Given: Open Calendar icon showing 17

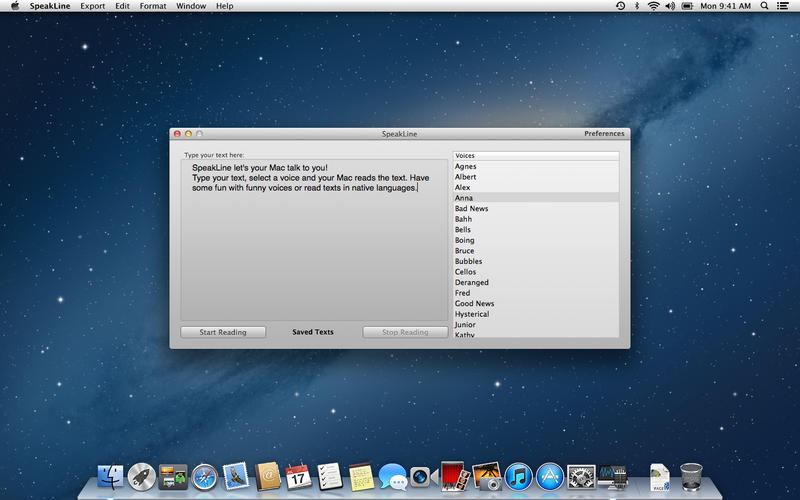Looking at the screenshot, I should coord(298,477).
